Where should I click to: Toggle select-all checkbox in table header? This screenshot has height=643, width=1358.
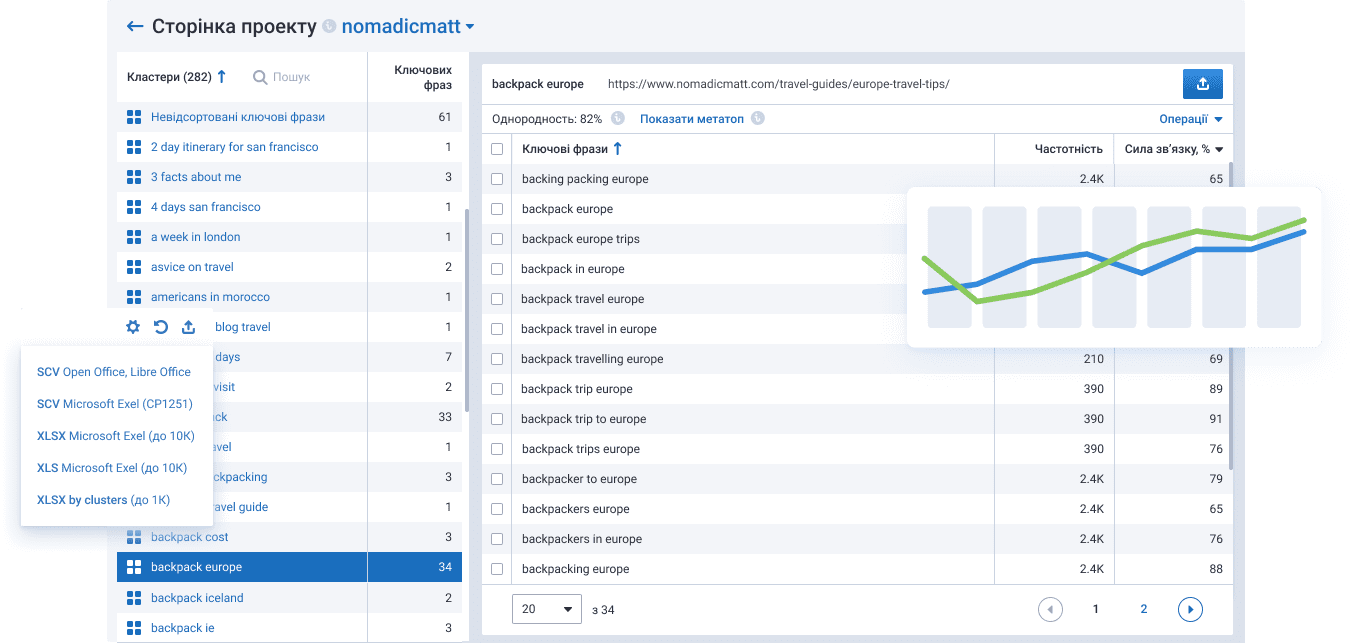497,149
